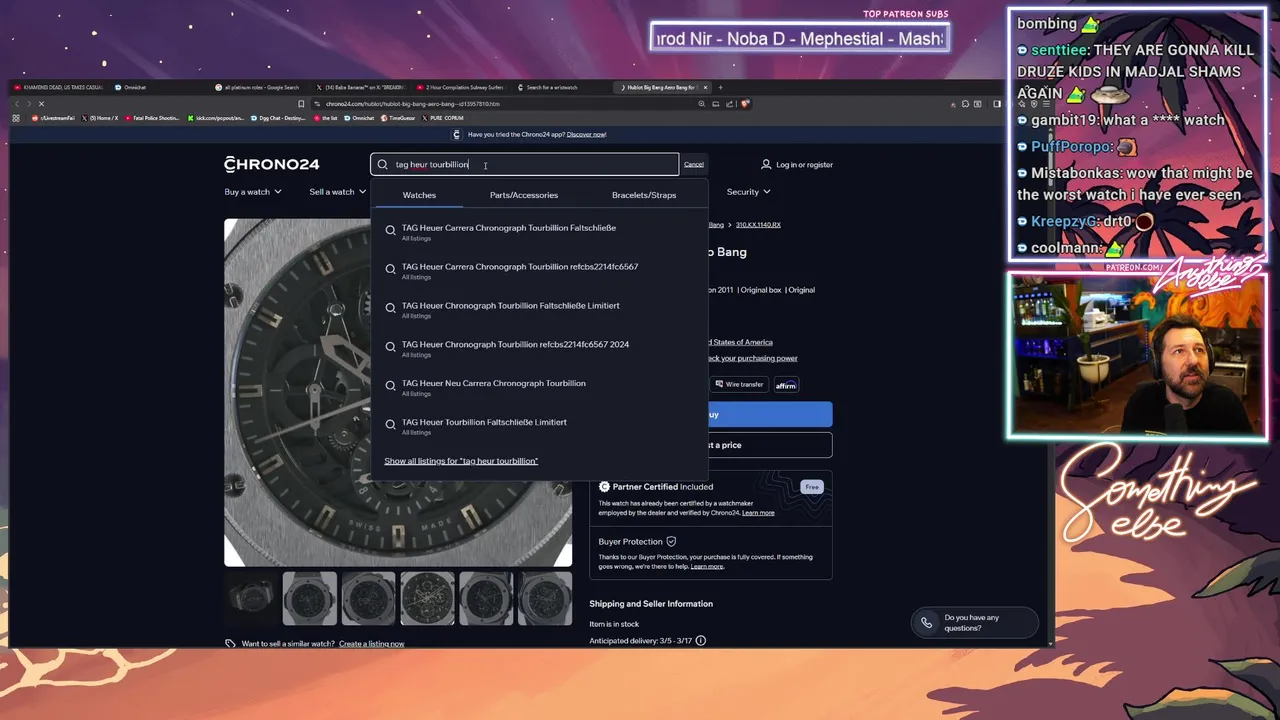Click Learn more under Partner Certified
This screenshot has height=720, width=1280.
click(758, 513)
